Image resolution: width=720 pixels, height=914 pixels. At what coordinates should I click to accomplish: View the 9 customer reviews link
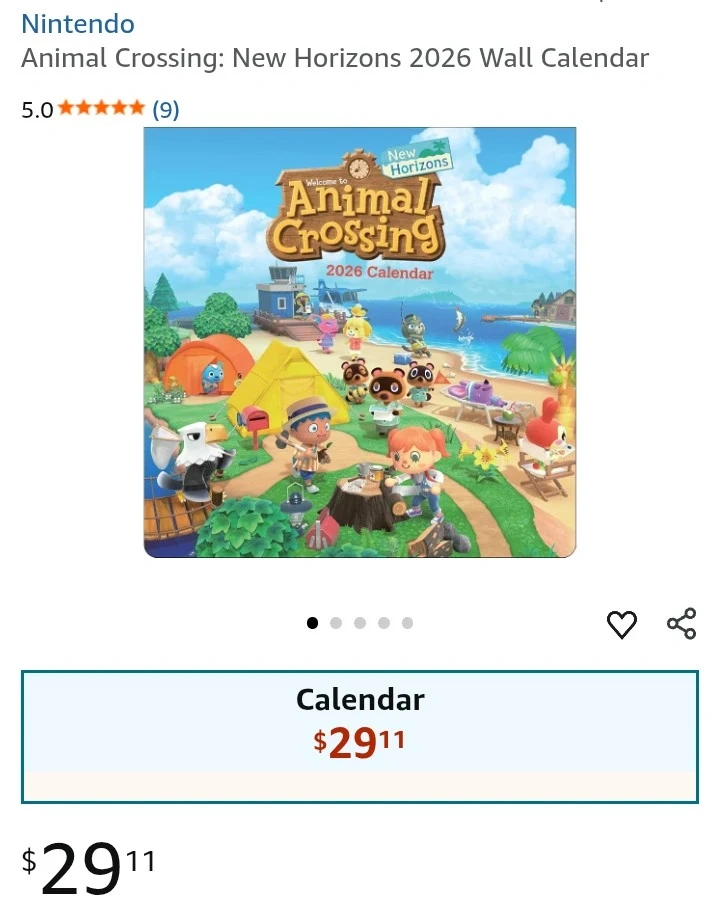[x=166, y=109]
